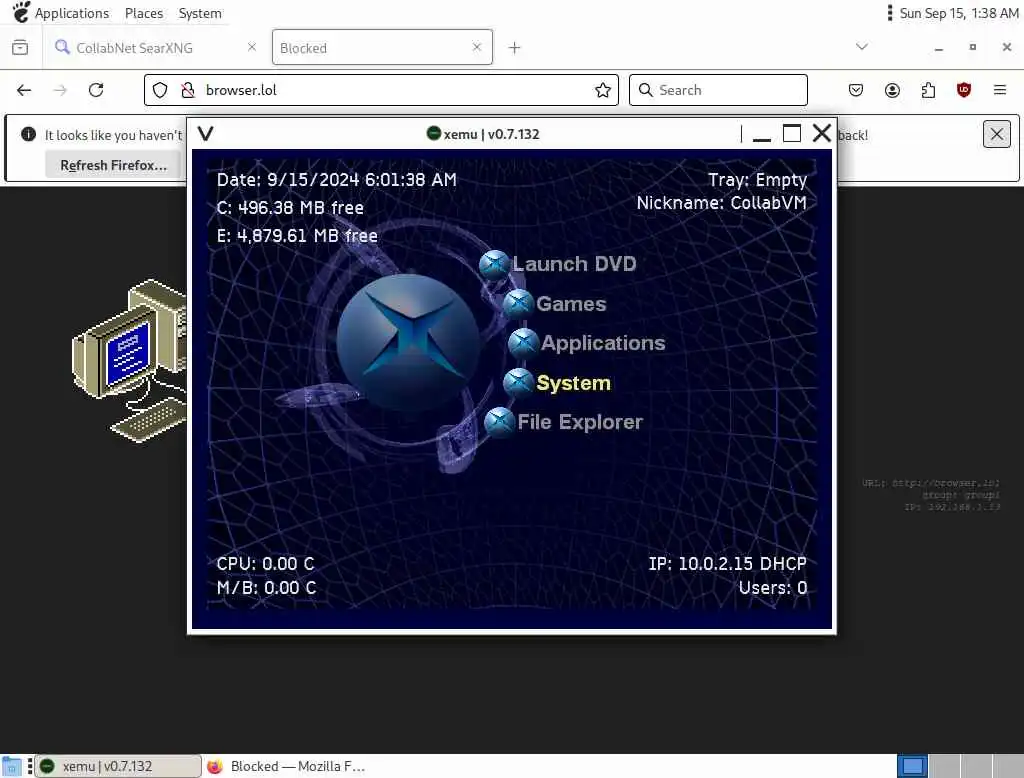Image resolution: width=1024 pixels, height=778 pixels.
Task: Switch to Blocked — Mozilla Firefox taskbar entry
Action: point(287,766)
